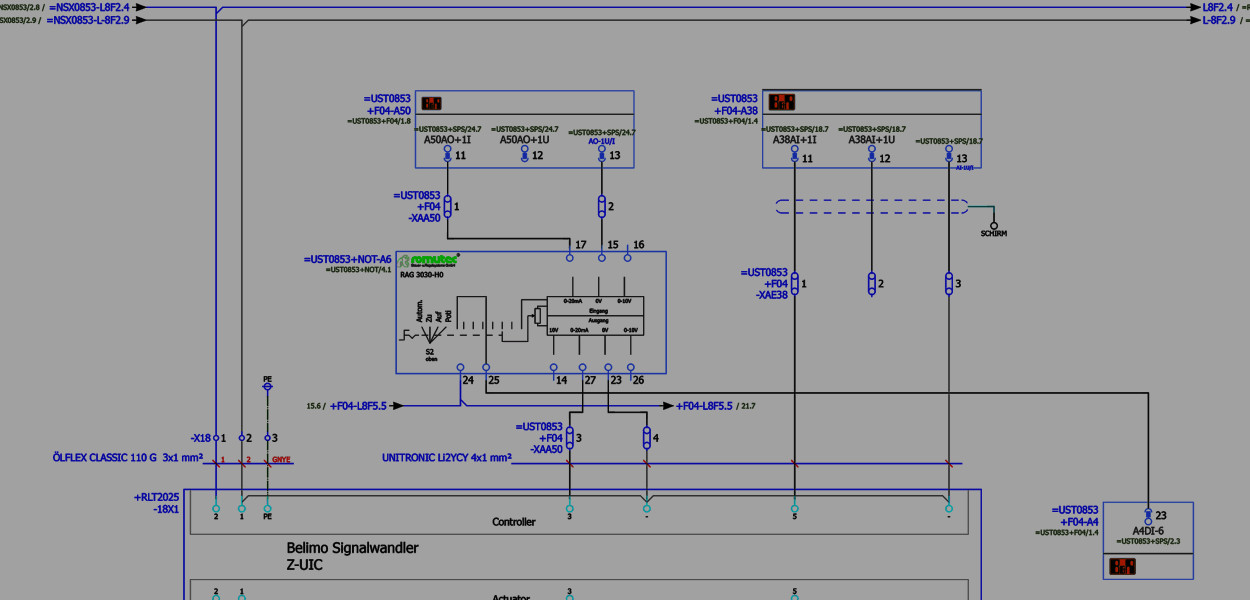Click connection point 17 on the RAG device
The height and width of the screenshot is (600, 1250).
click(570, 257)
